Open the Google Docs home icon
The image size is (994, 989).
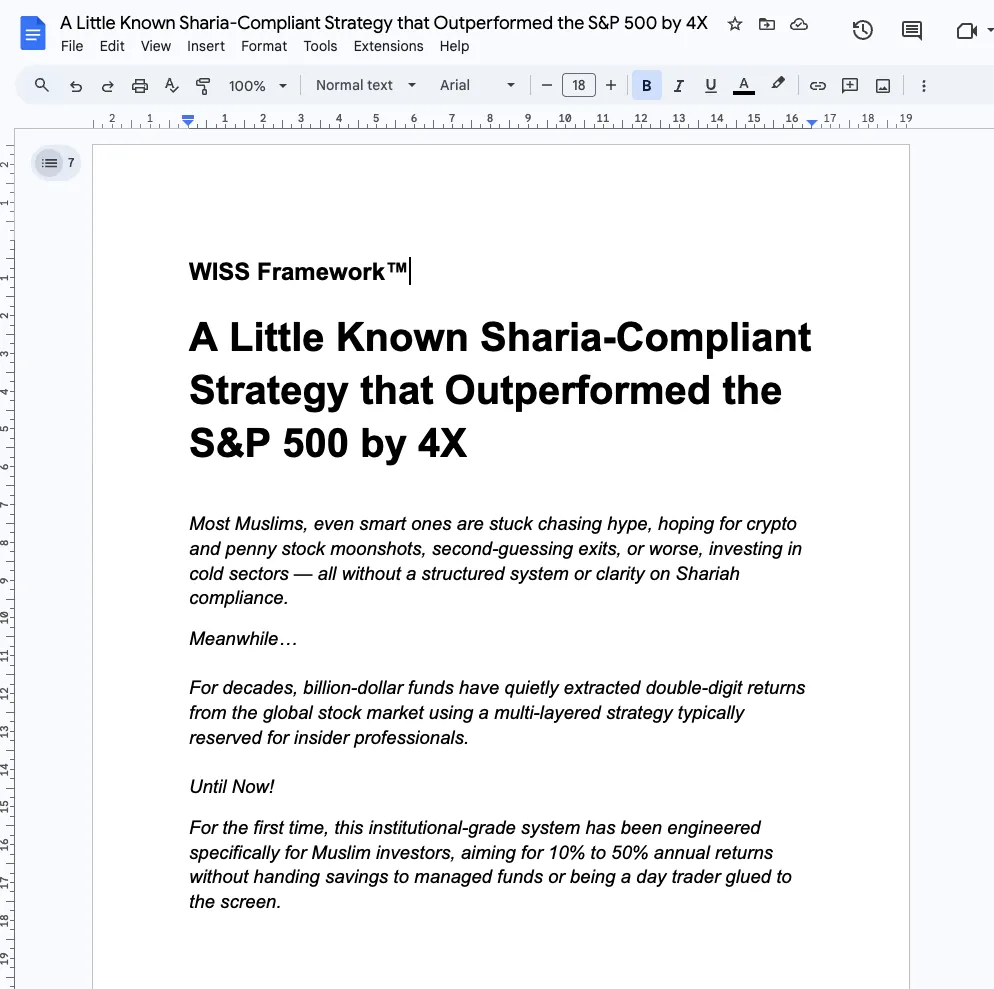point(33,34)
